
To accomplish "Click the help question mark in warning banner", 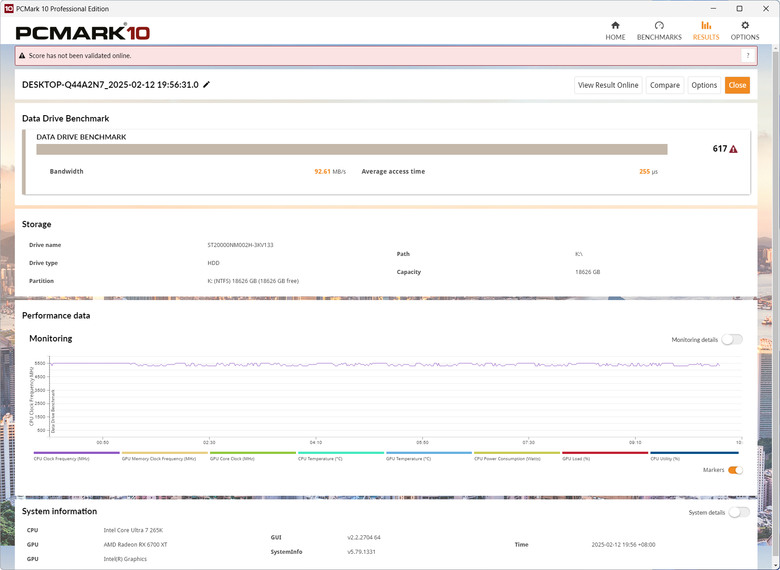I will (748, 56).
